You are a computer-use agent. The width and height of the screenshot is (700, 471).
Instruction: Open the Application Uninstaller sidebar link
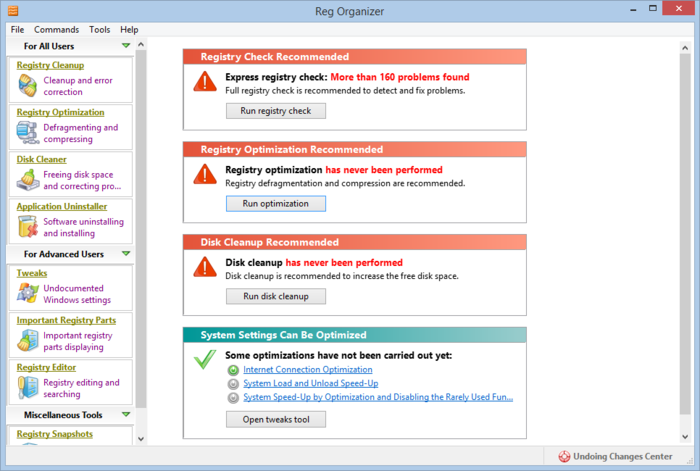tap(62, 206)
